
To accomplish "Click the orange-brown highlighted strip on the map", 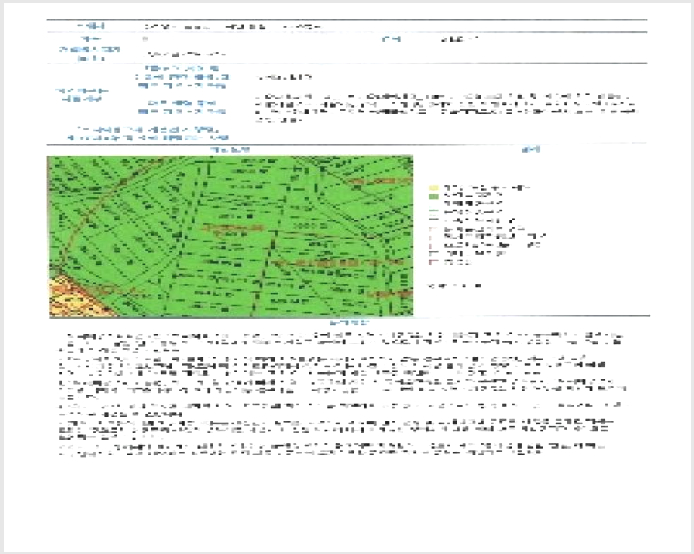I will click(339, 263).
